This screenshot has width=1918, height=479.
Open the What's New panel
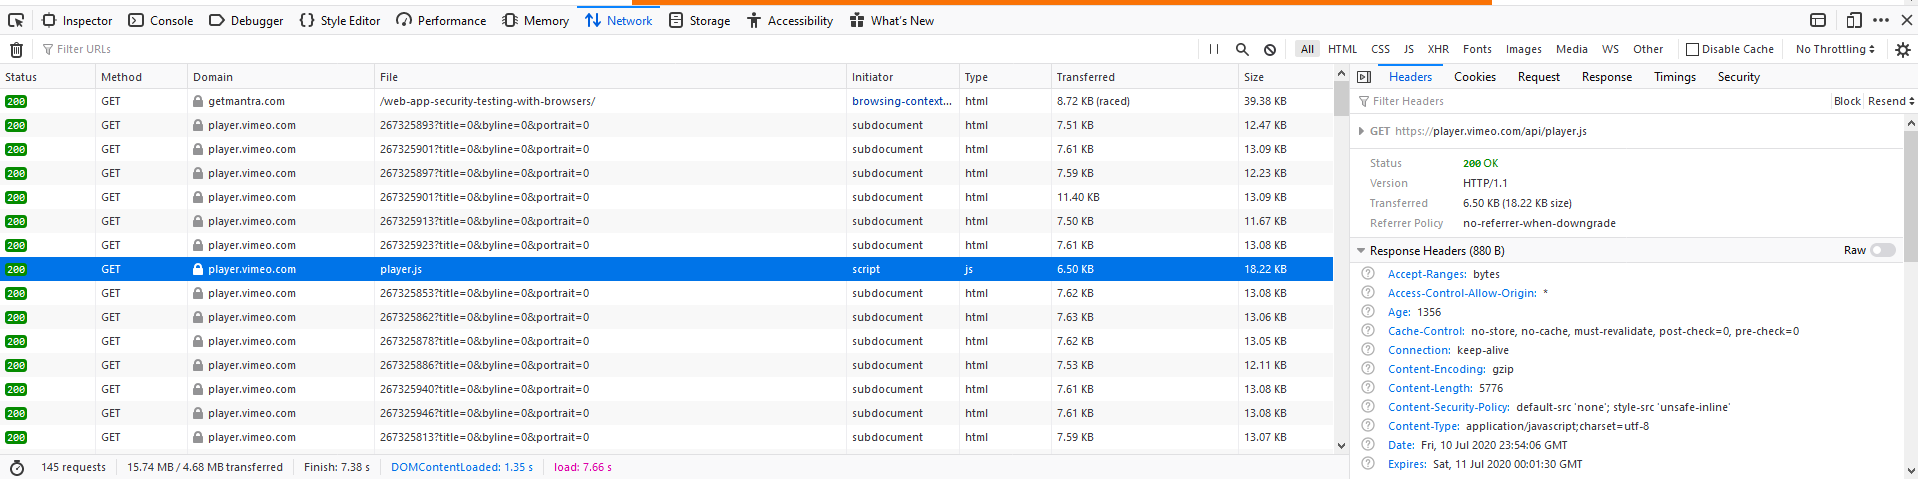coord(892,20)
